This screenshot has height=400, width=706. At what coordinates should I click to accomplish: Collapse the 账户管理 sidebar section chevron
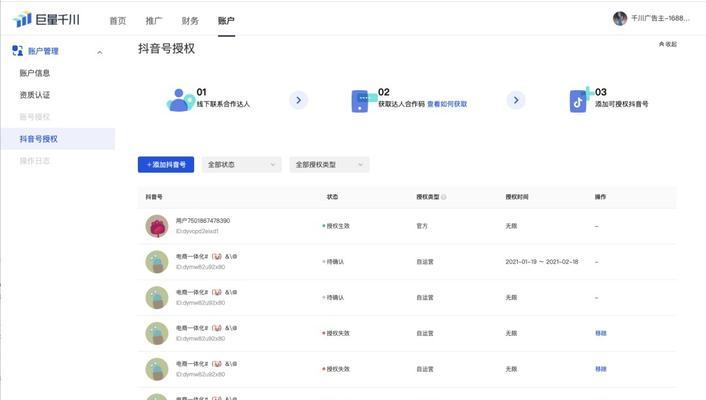[x=100, y=52]
